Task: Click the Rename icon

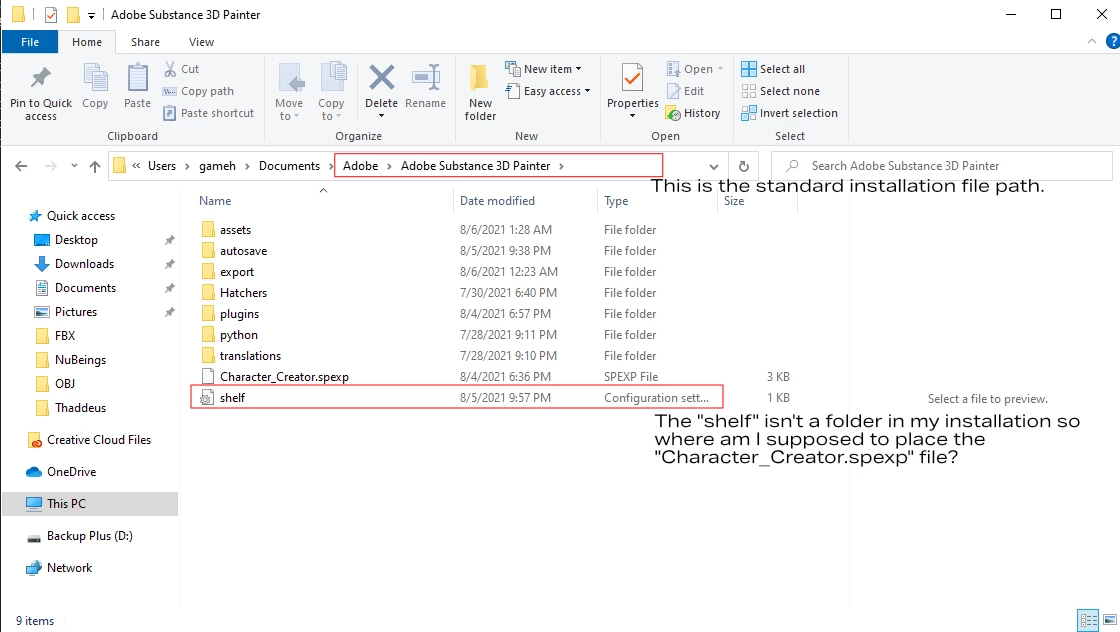Action: pyautogui.click(x=426, y=77)
